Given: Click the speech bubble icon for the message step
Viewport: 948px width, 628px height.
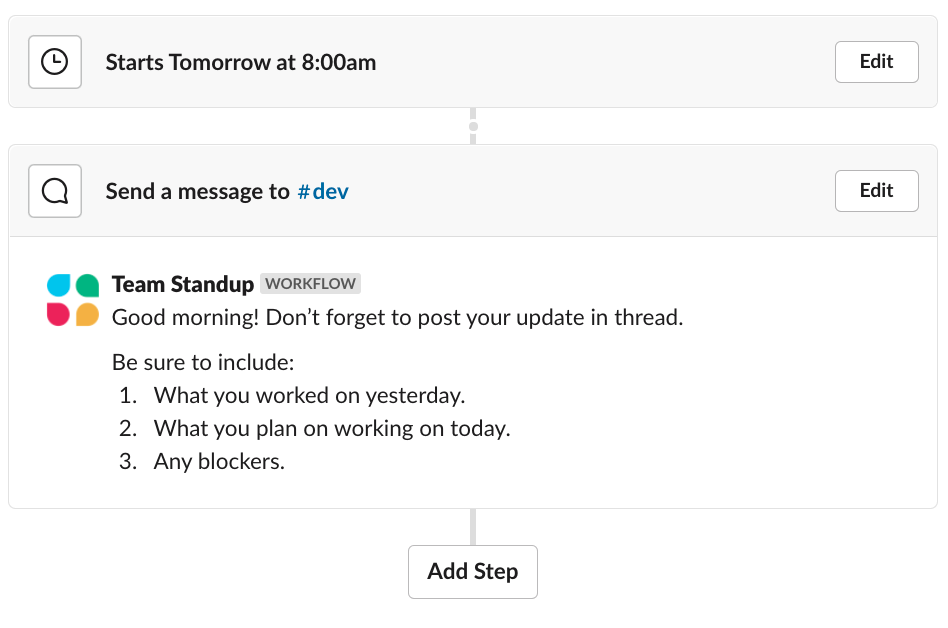Looking at the screenshot, I should pos(55,190).
